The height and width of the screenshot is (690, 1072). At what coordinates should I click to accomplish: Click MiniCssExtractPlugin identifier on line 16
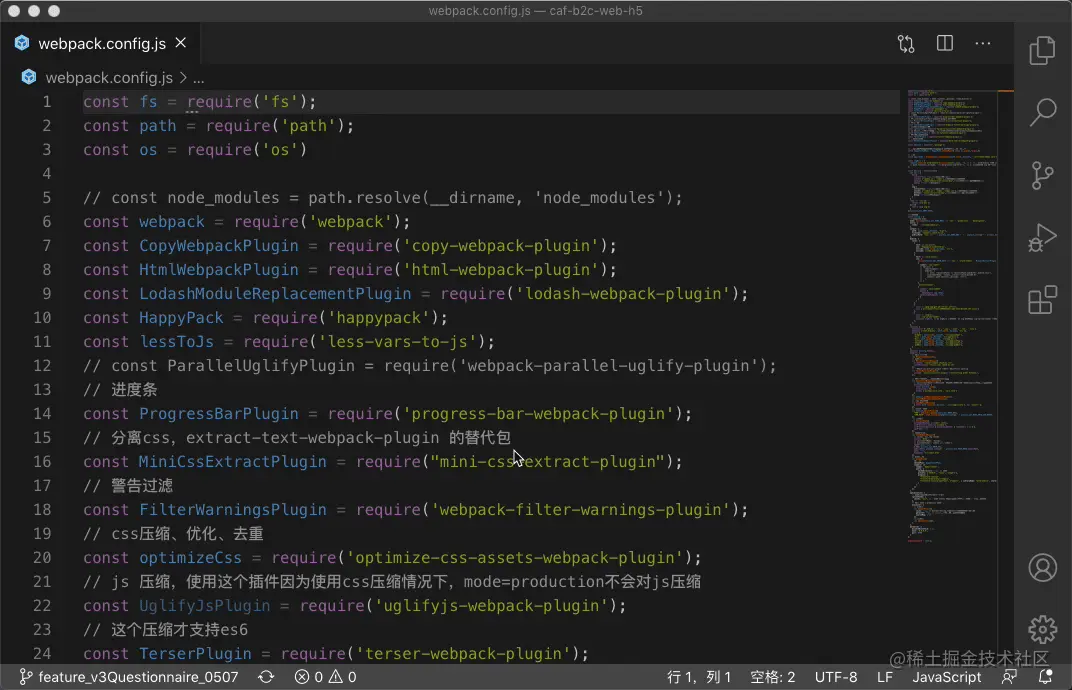(232, 462)
